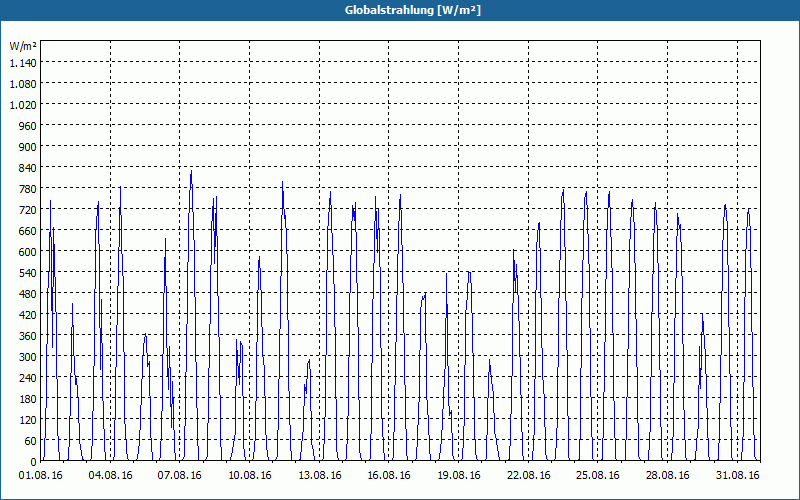Click the 10.08.16 date label
Image resolution: width=800 pixels, height=500 pixels.
pyautogui.click(x=249, y=476)
